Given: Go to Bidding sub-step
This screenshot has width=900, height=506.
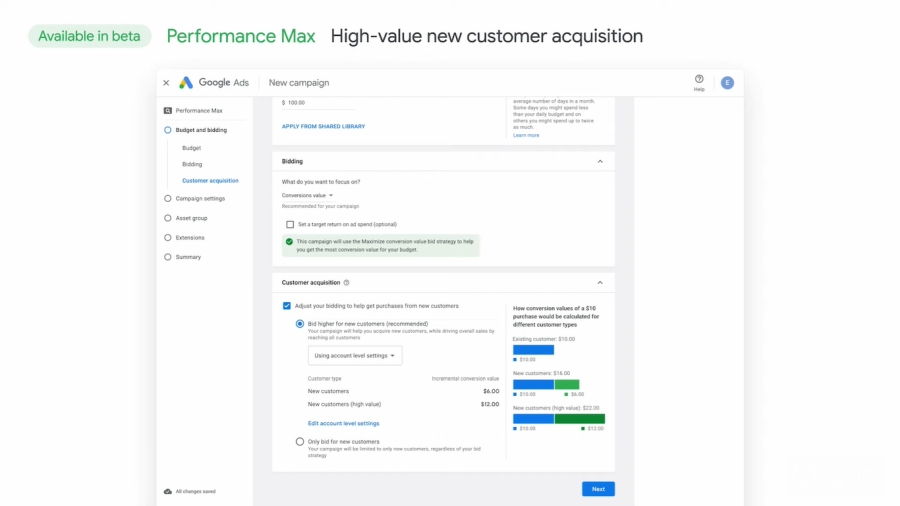Looking at the screenshot, I should (192, 164).
